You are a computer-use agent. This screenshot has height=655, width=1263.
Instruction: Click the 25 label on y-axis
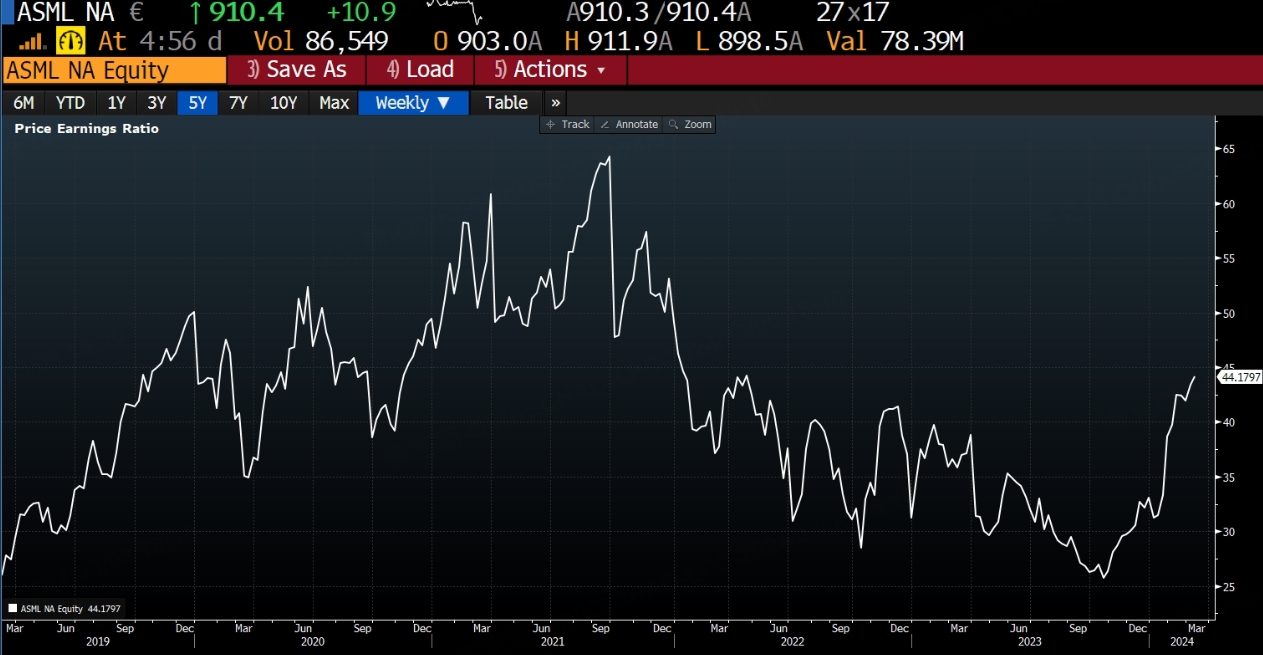coord(1229,586)
